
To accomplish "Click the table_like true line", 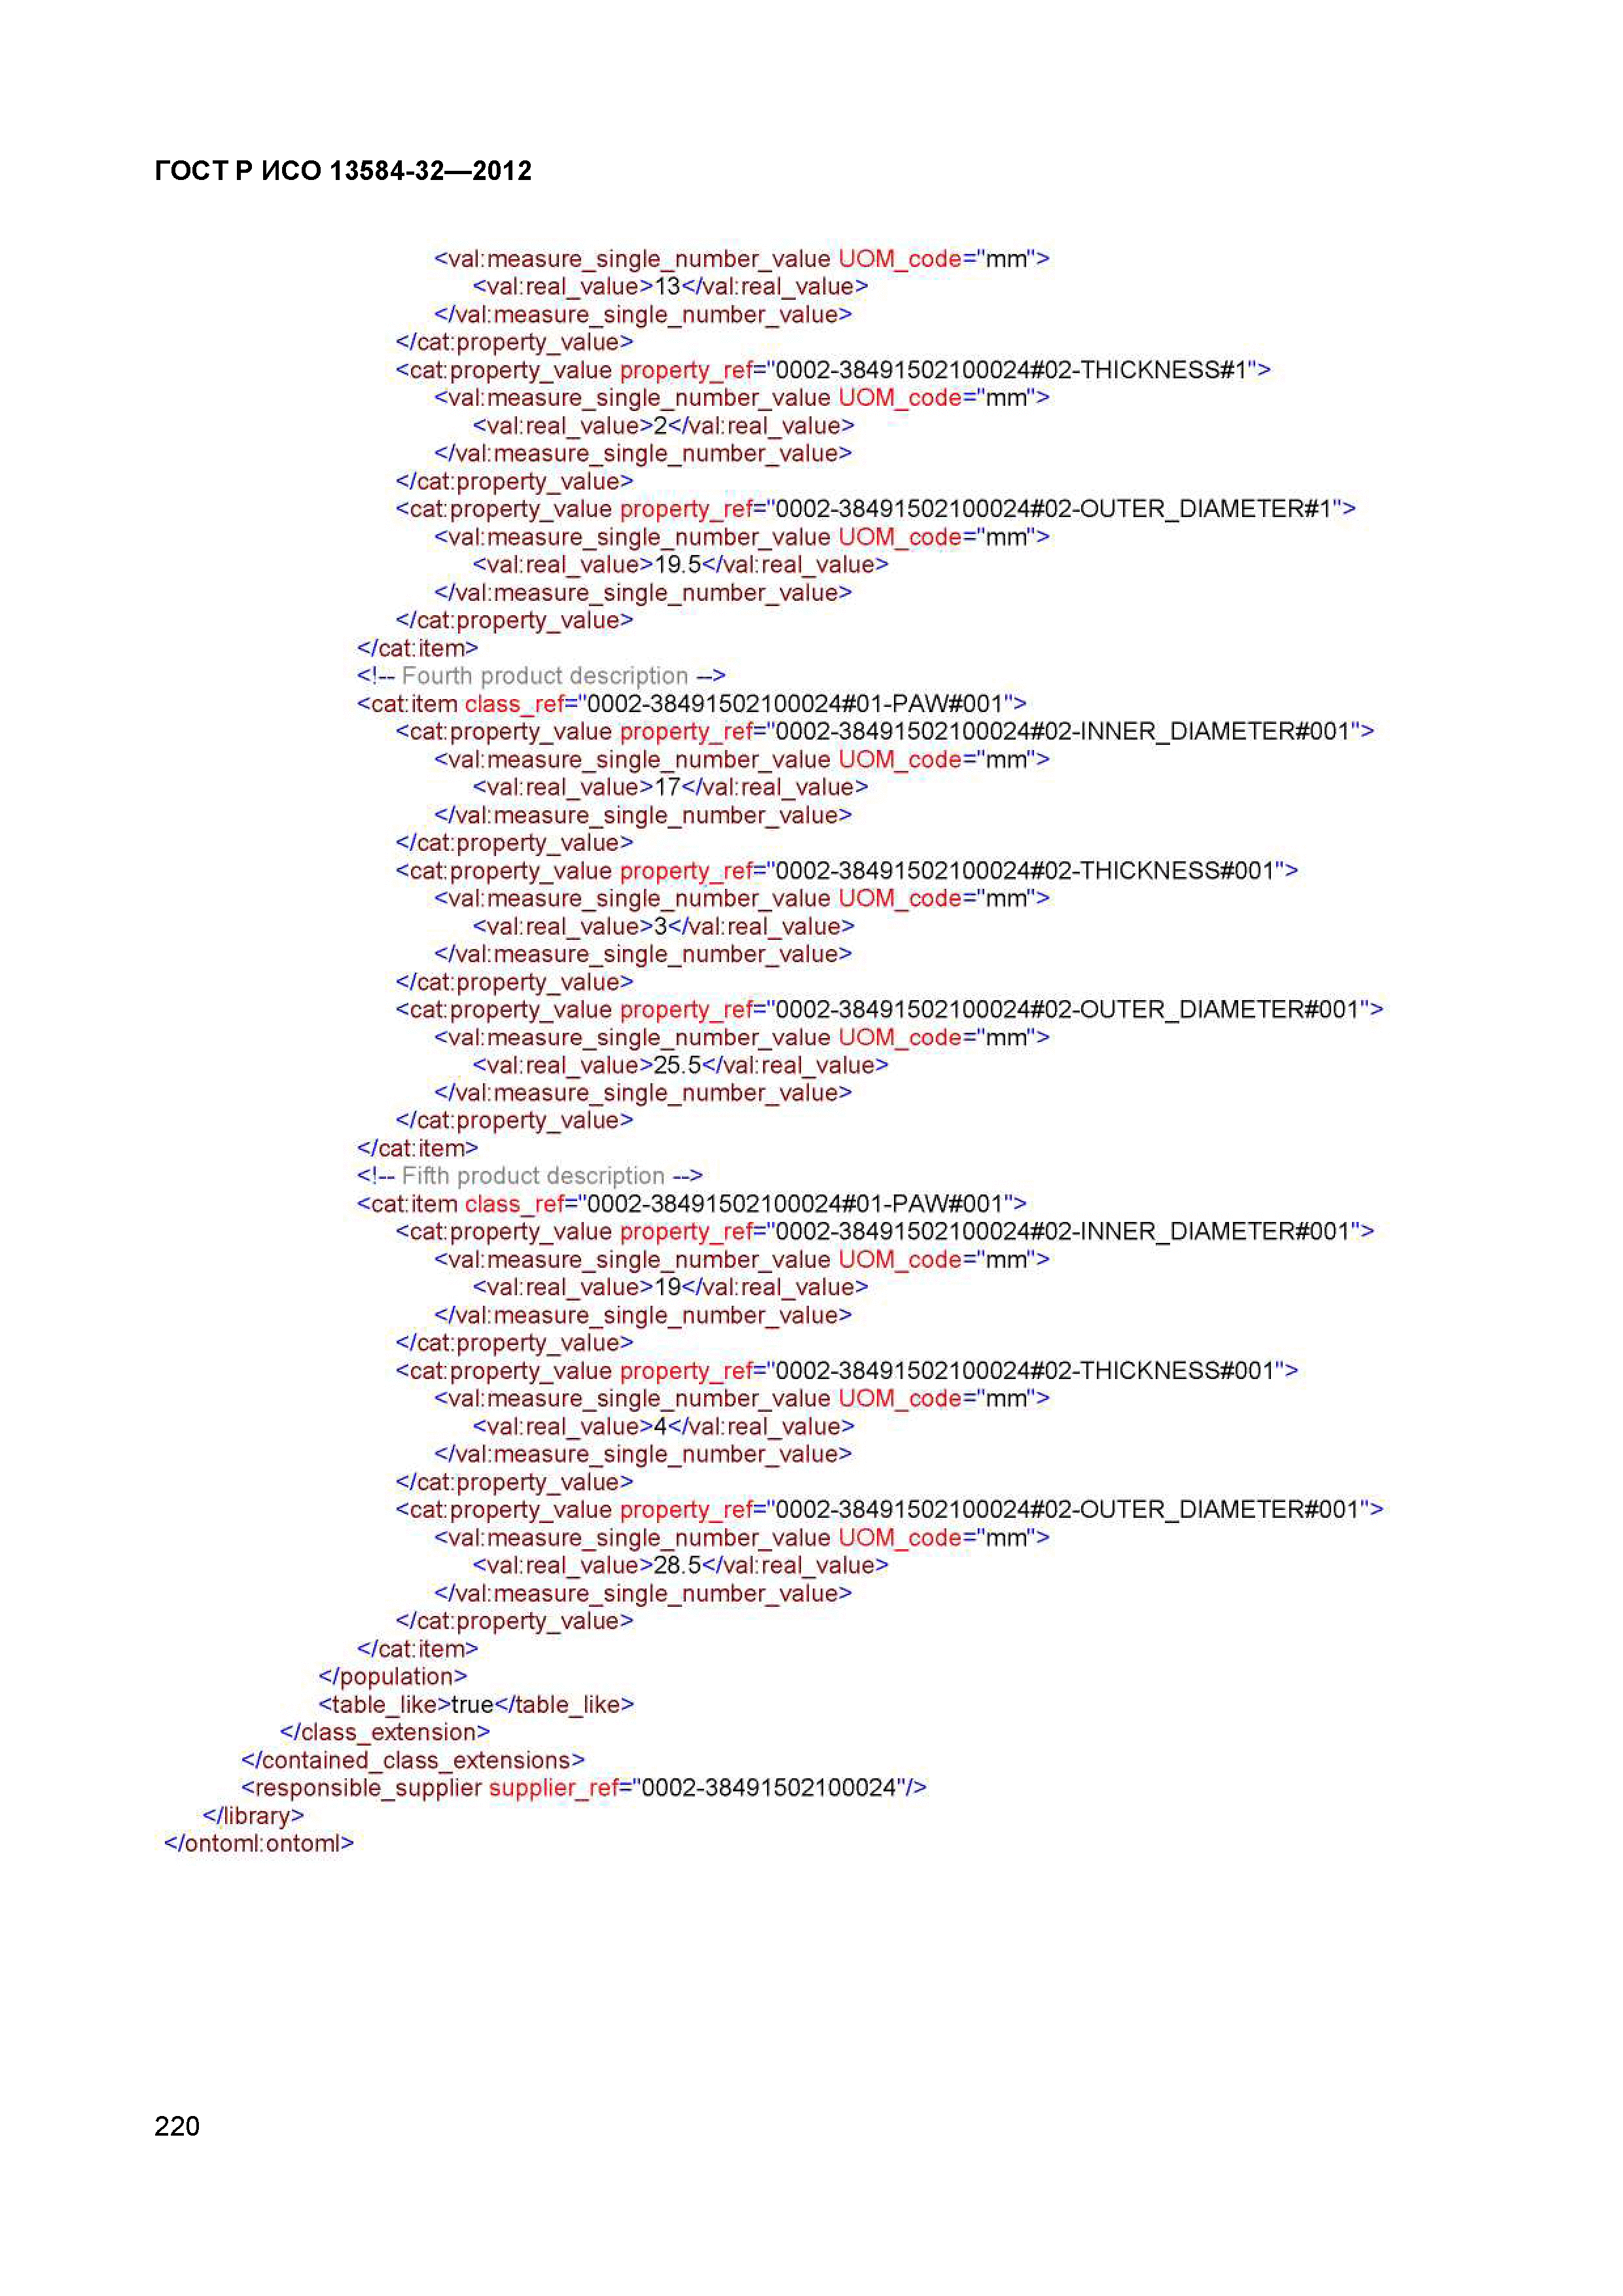I will (x=476, y=1705).
